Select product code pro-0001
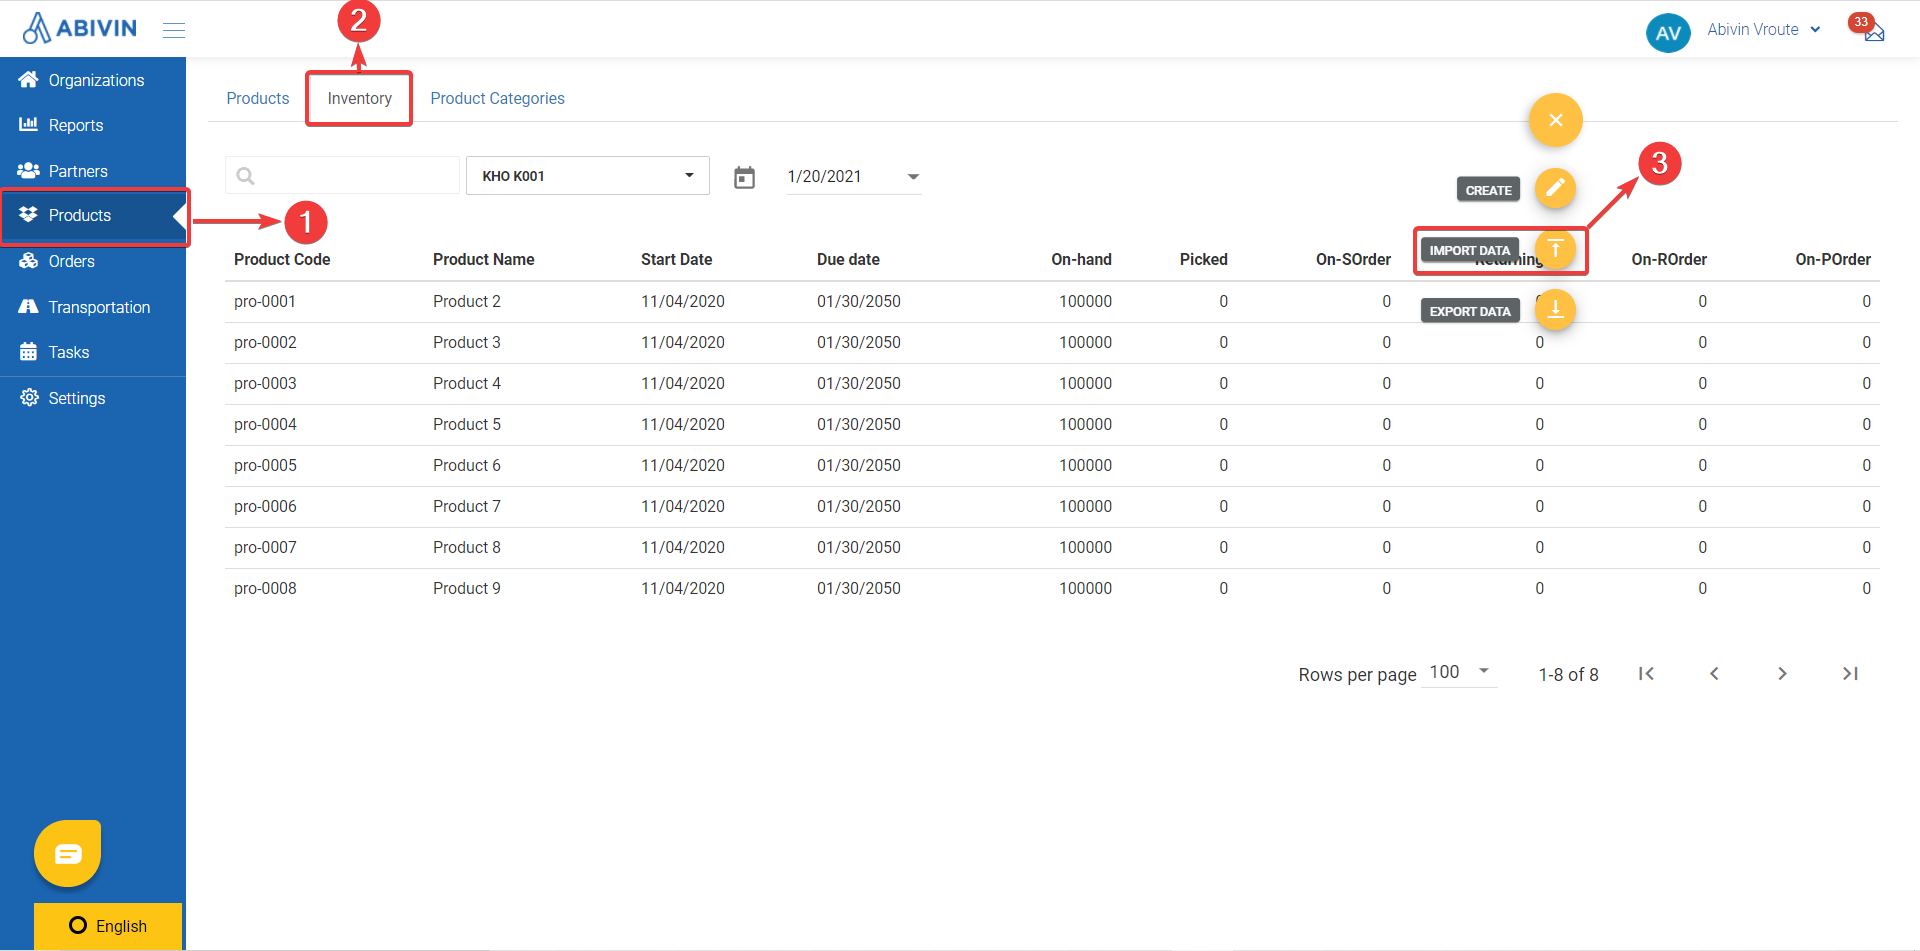The width and height of the screenshot is (1920, 951). pos(265,301)
